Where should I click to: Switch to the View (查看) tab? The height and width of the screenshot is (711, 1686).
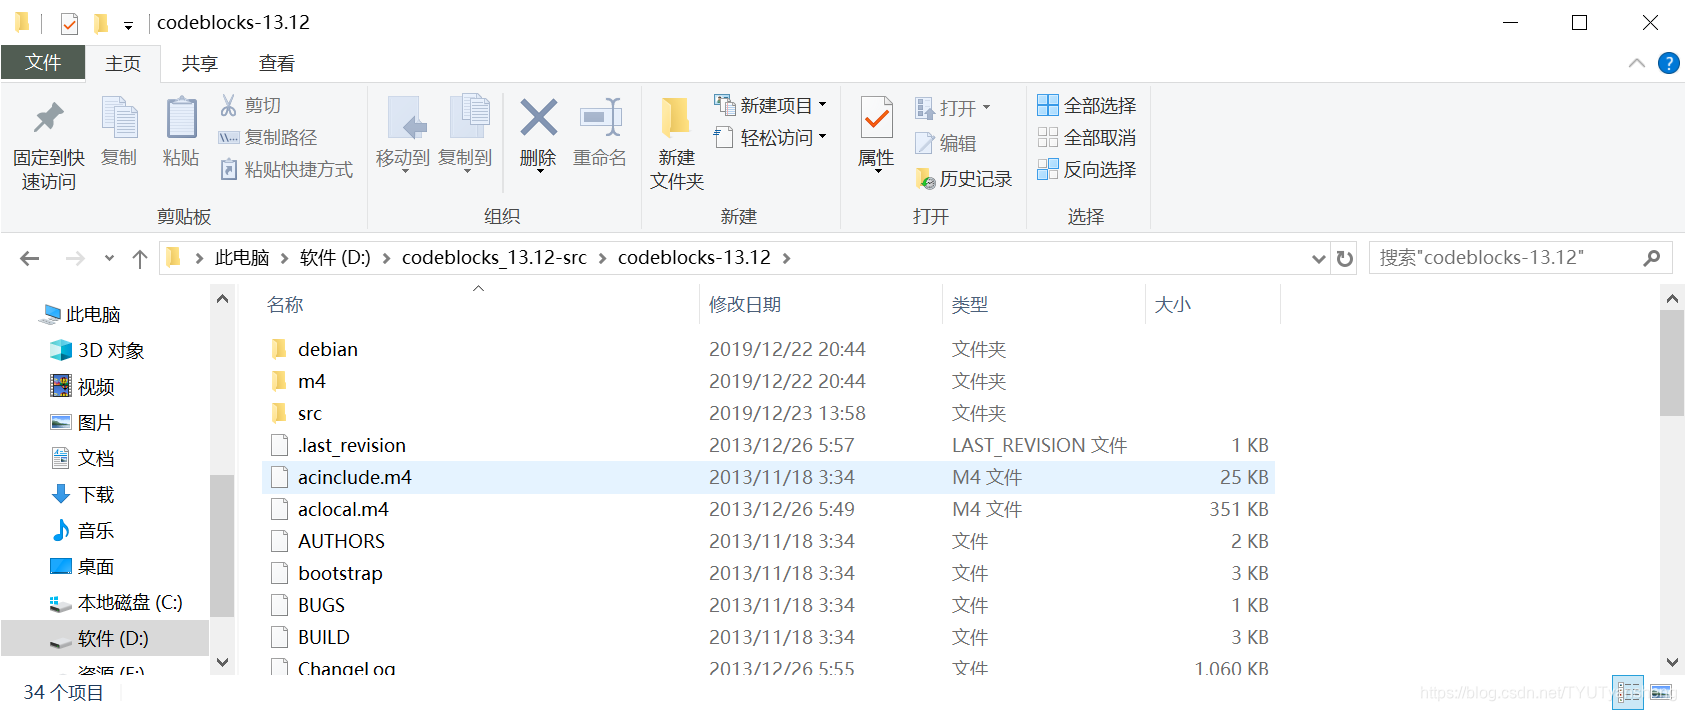coord(277,63)
